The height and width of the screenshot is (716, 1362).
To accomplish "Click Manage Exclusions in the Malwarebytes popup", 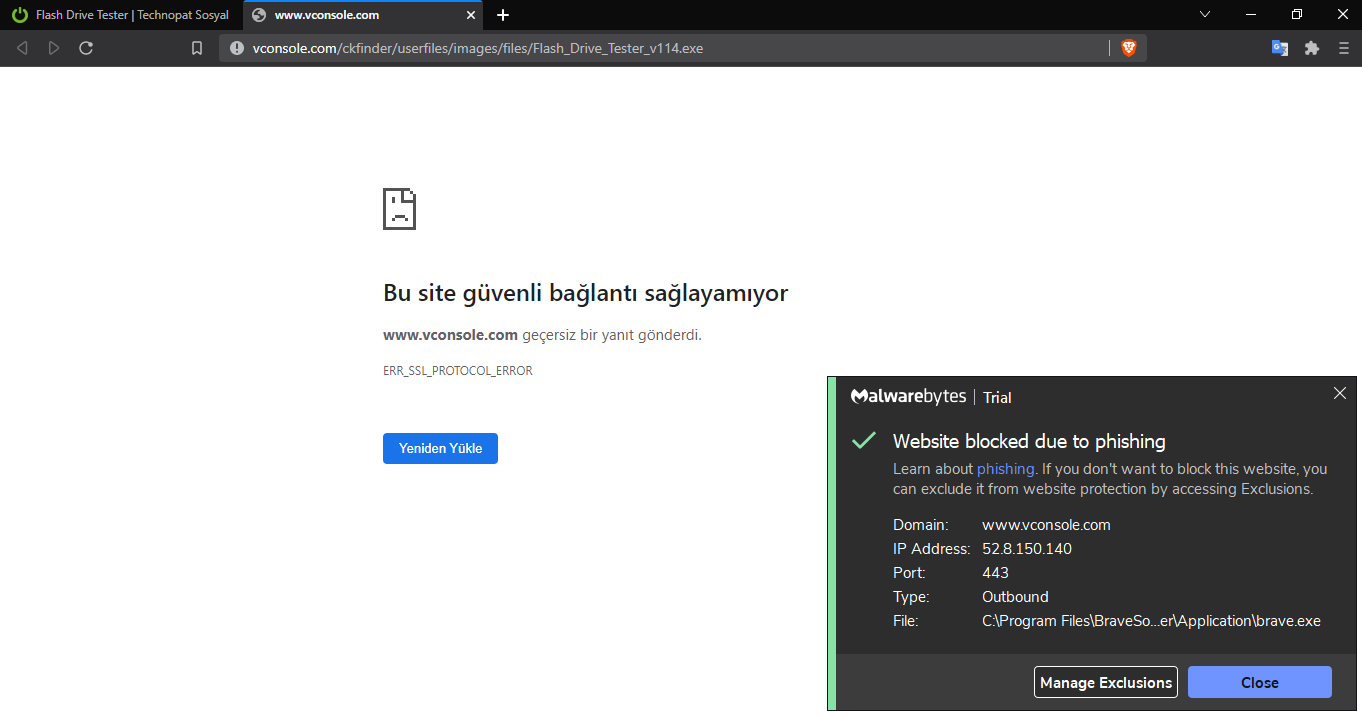I will pyautogui.click(x=1106, y=682).
